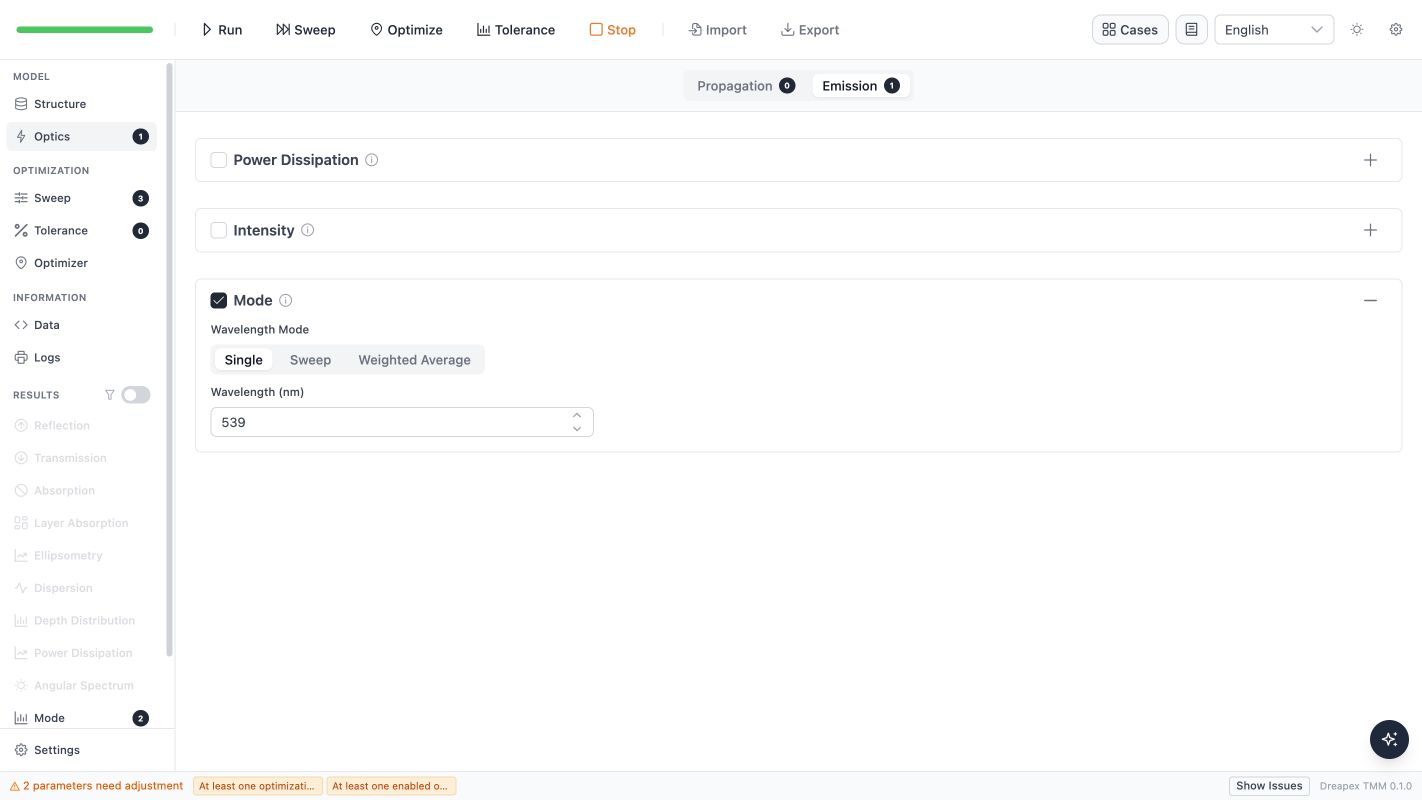1422x800 pixels.
Task: Select Sweep wavelength mode option
Action: click(x=310, y=360)
